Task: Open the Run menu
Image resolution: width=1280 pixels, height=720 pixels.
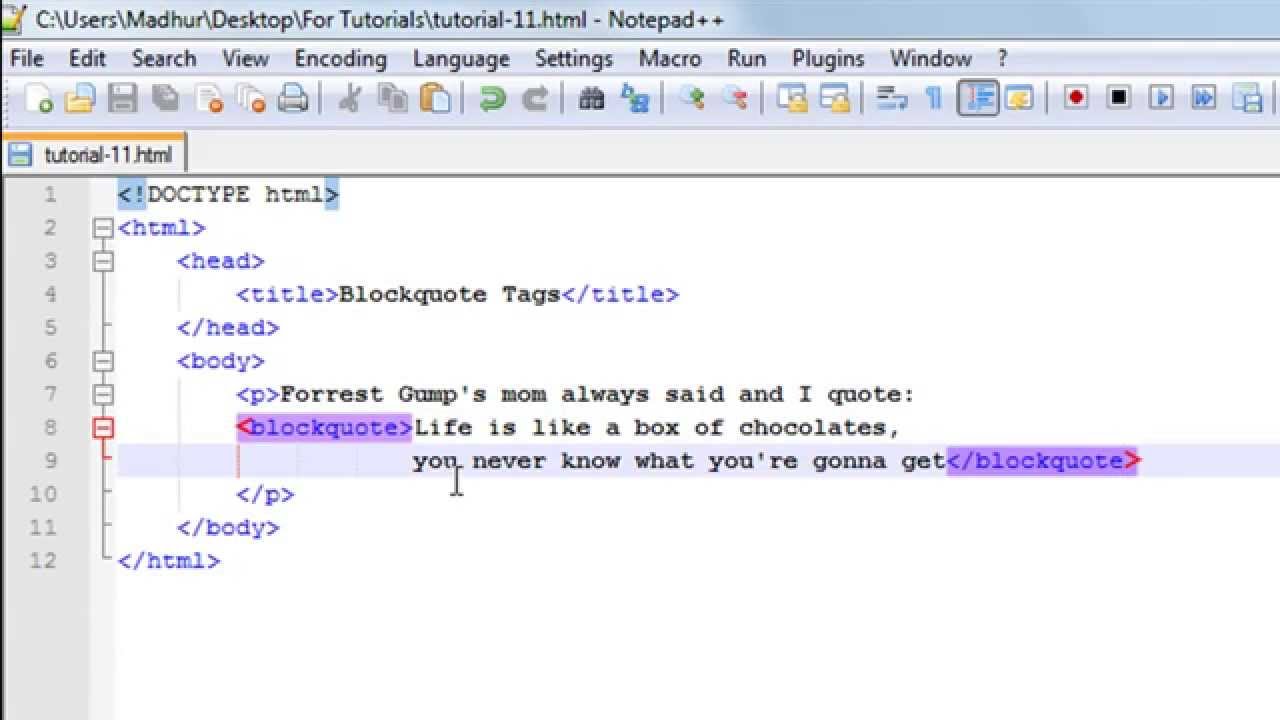Action: point(747,59)
